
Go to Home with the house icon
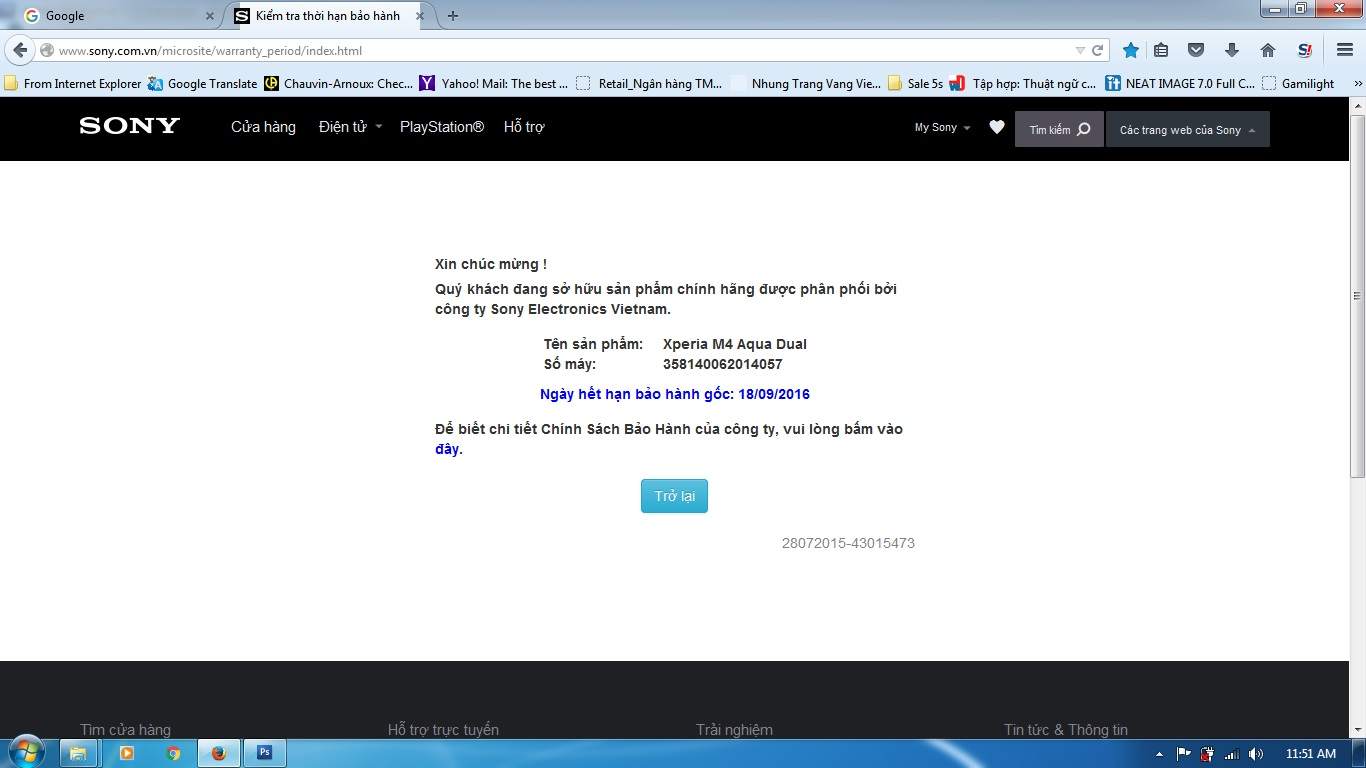1268,50
